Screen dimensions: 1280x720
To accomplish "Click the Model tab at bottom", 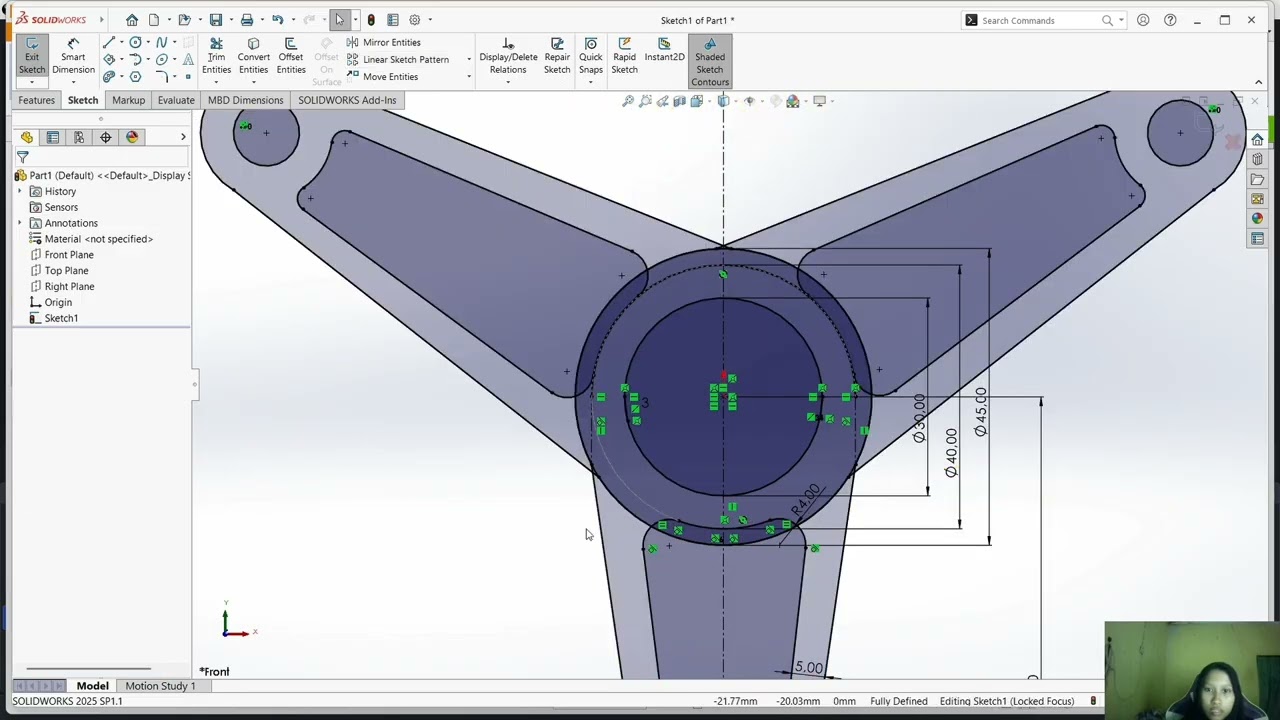I will click(x=92, y=686).
